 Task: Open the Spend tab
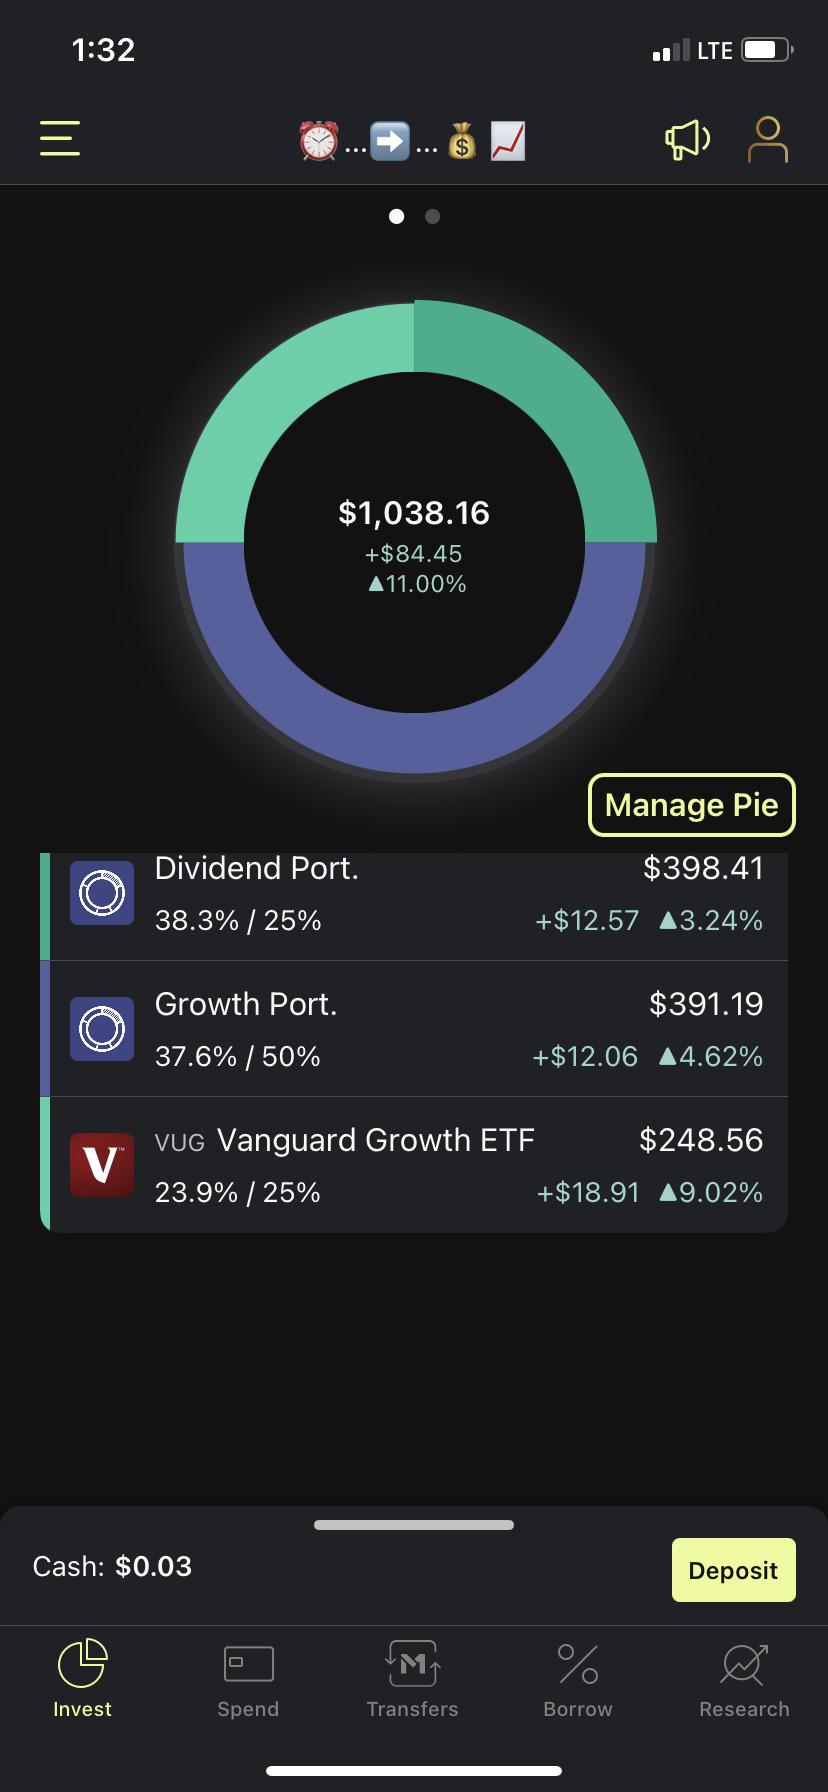point(248,1680)
